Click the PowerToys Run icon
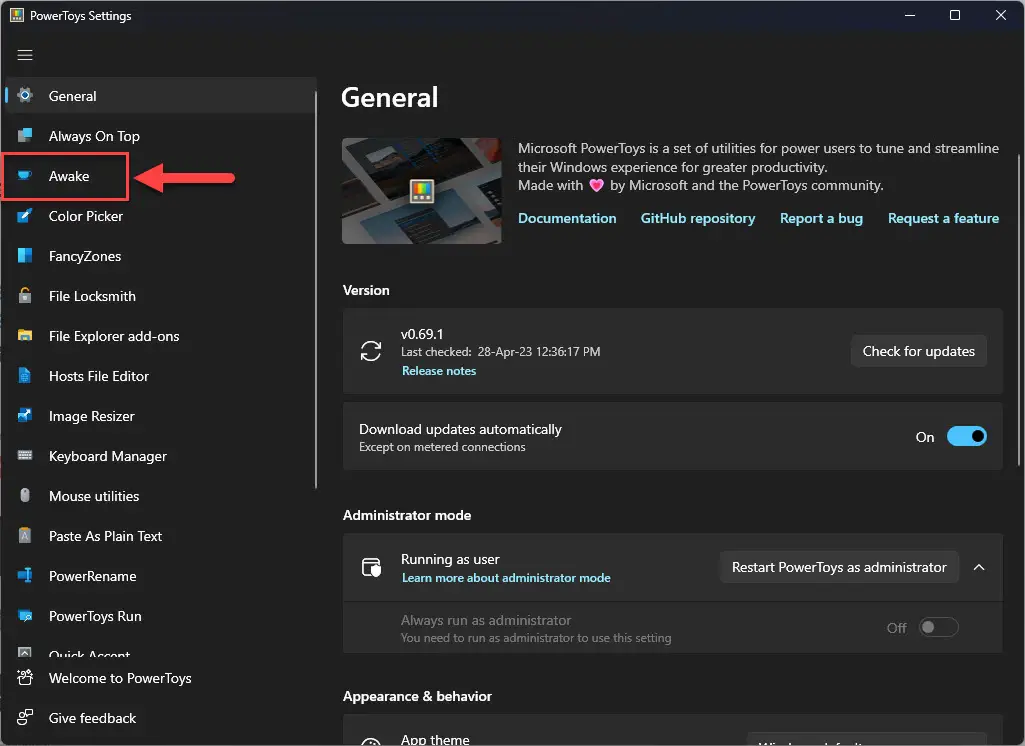 click(25, 616)
